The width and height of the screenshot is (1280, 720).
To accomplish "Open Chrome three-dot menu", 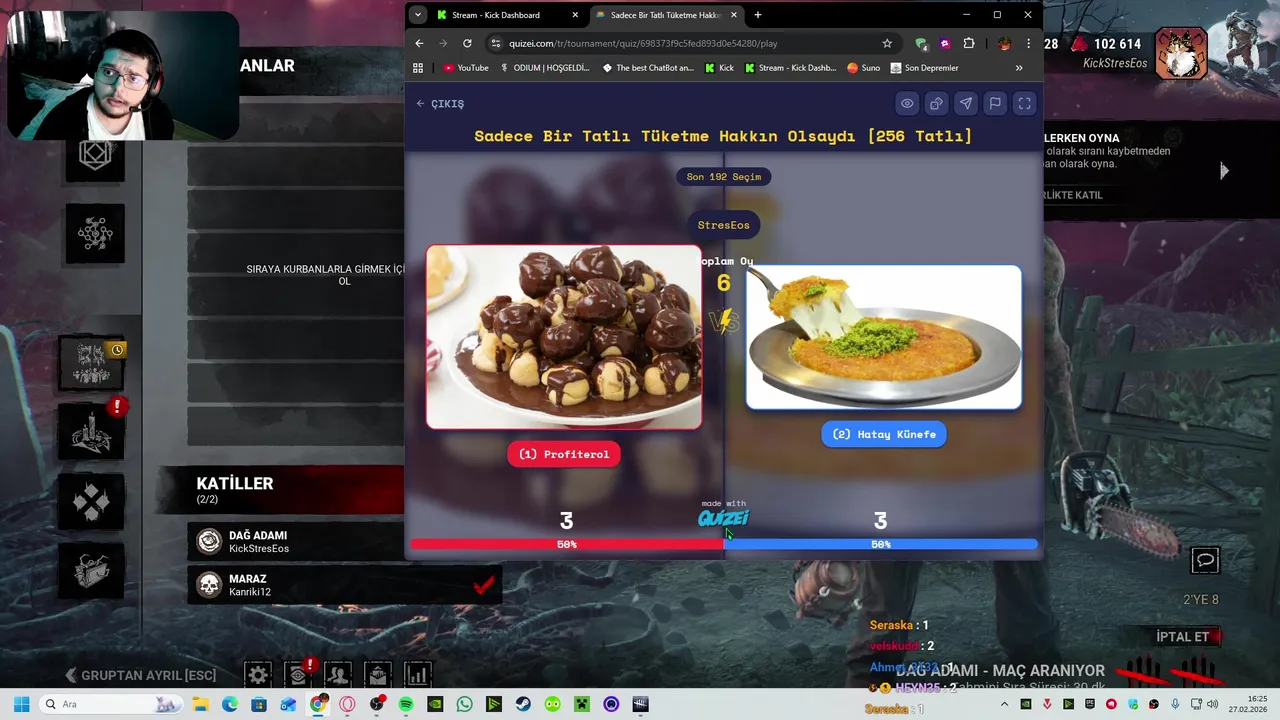I will (1028, 43).
